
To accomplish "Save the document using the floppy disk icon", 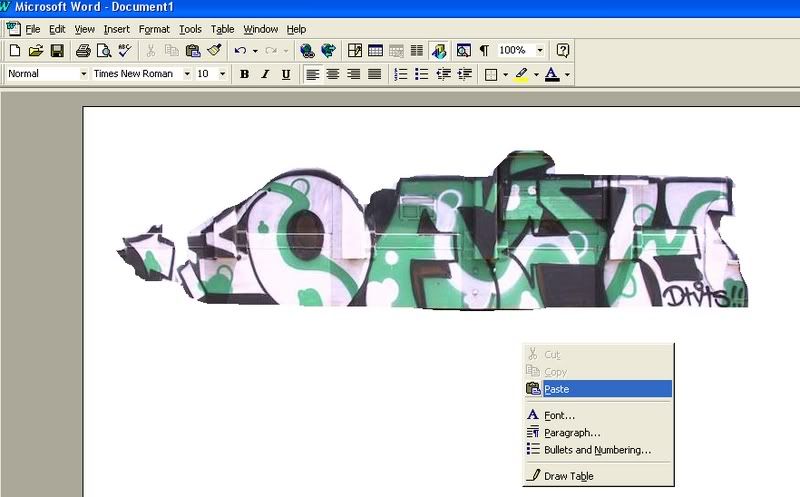I will coord(57,50).
